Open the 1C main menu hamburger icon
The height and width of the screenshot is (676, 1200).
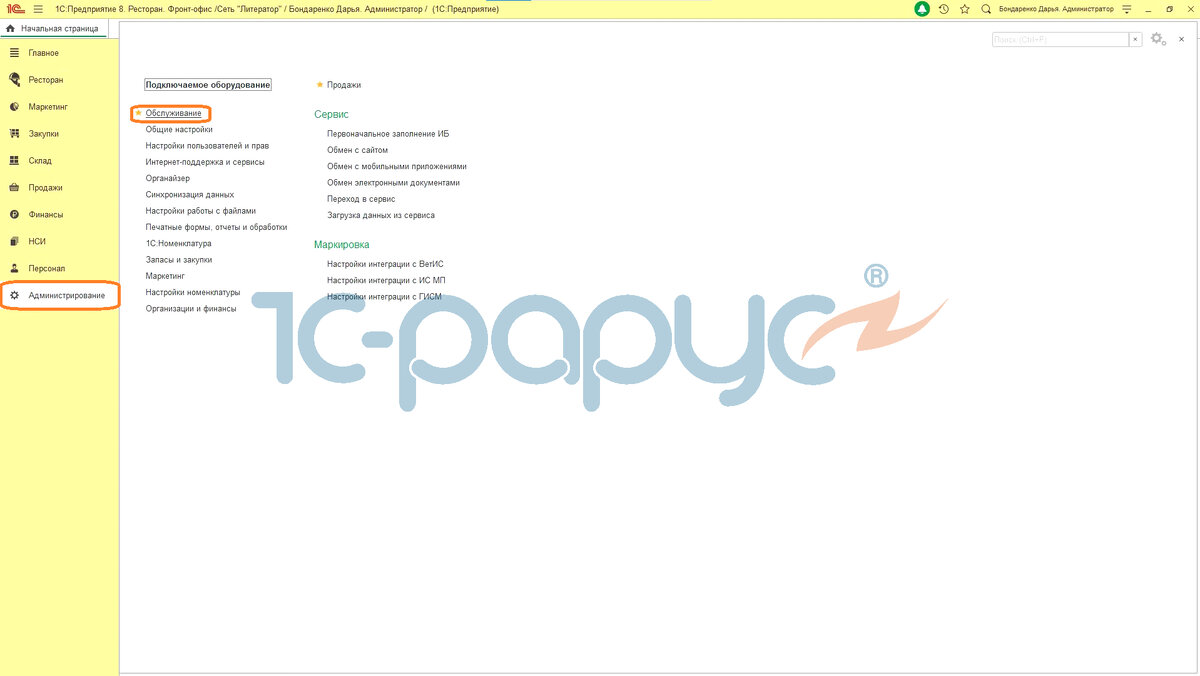tap(38, 9)
